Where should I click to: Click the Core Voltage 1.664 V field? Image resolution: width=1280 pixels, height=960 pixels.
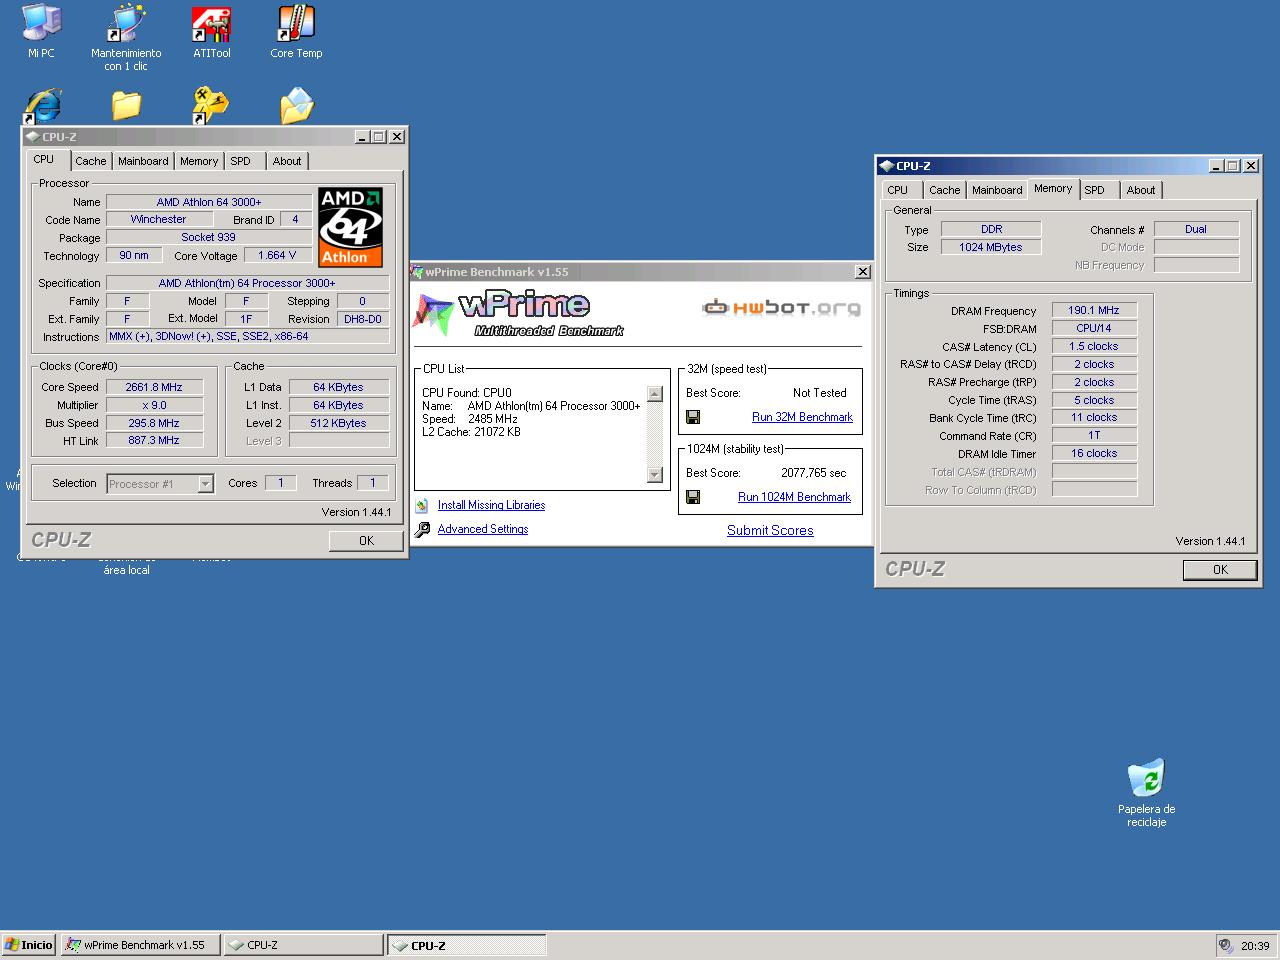click(x=277, y=255)
